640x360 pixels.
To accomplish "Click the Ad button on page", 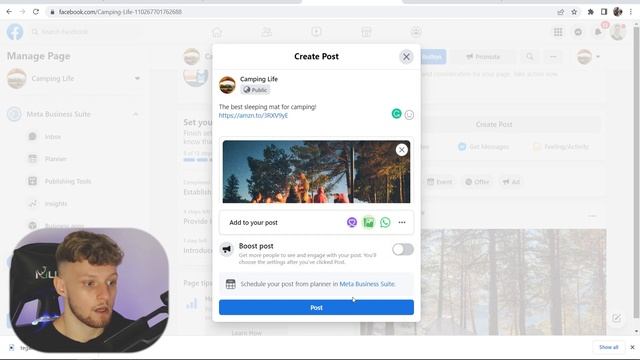I will (x=511, y=182).
